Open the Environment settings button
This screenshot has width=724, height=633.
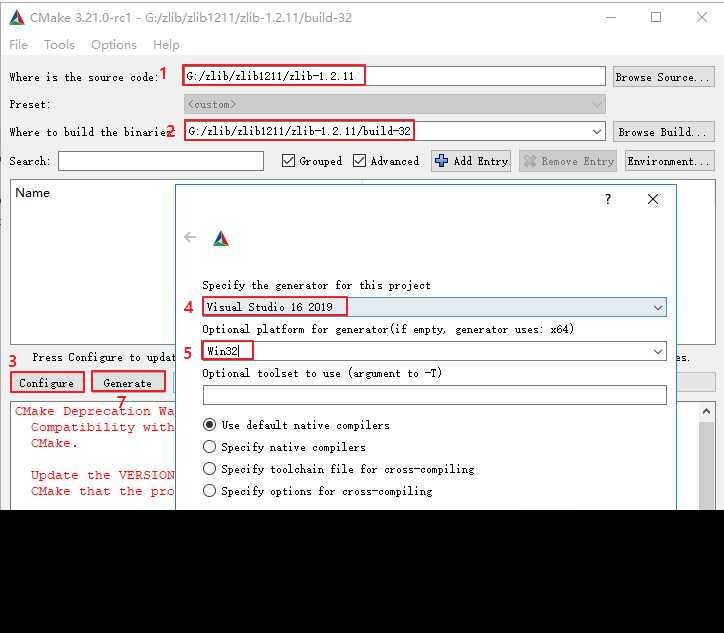click(x=670, y=161)
